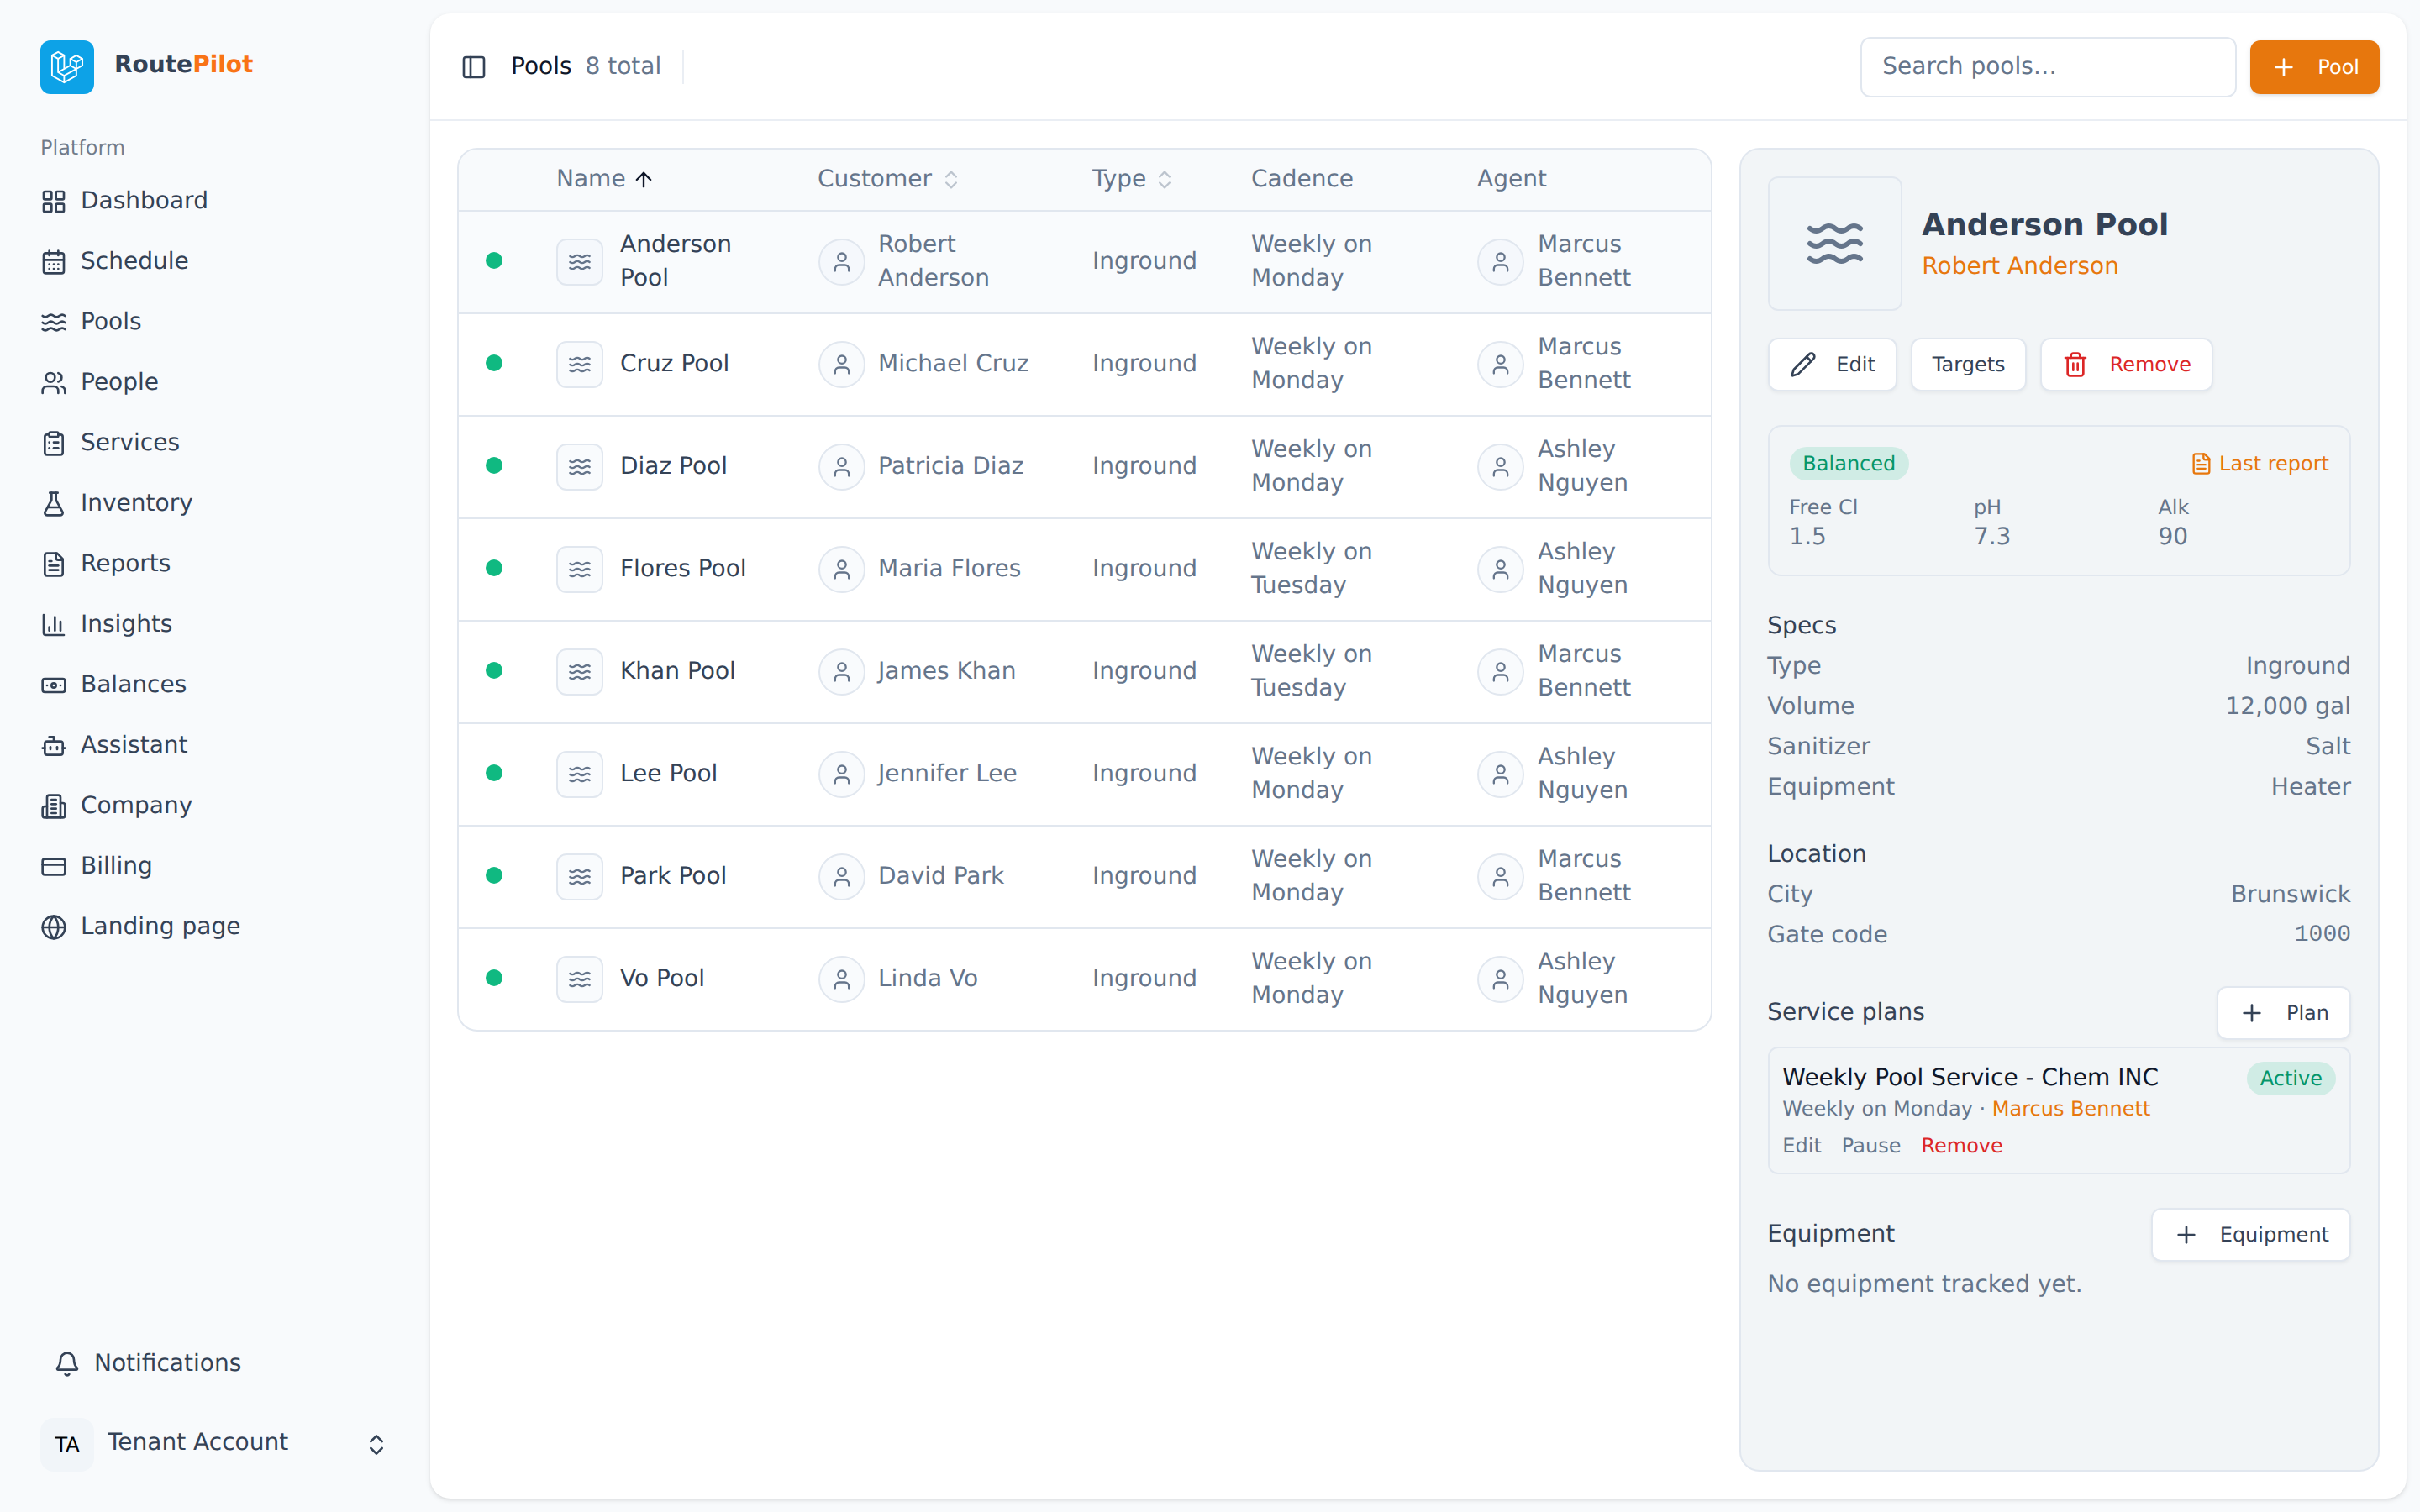The height and width of the screenshot is (1512, 2420).
Task: Click Maria Flores's customer avatar icon
Action: click(x=842, y=569)
